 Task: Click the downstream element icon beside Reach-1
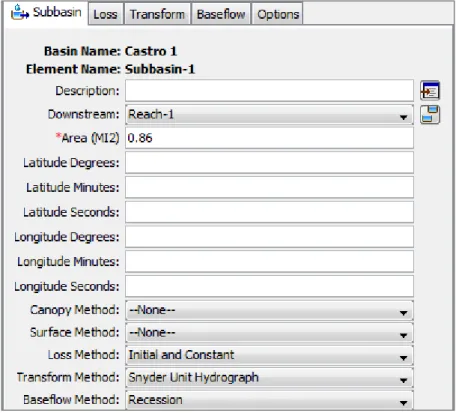tap(430, 115)
